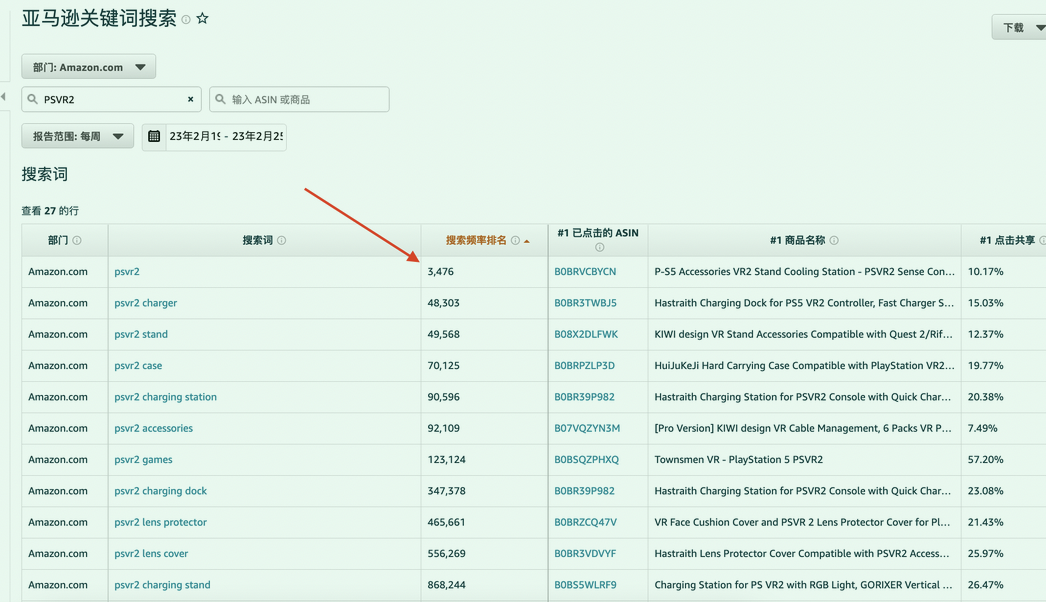Click the magnifier icon in the PSVR2 search box
Screen dimensions: 1046x602
pos(33,99)
